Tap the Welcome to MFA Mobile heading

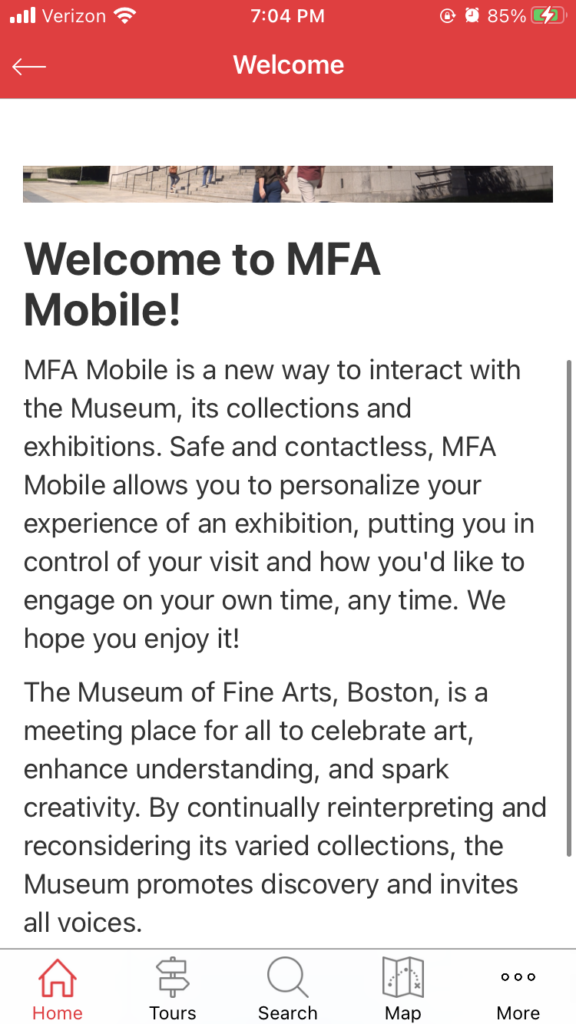(202, 285)
